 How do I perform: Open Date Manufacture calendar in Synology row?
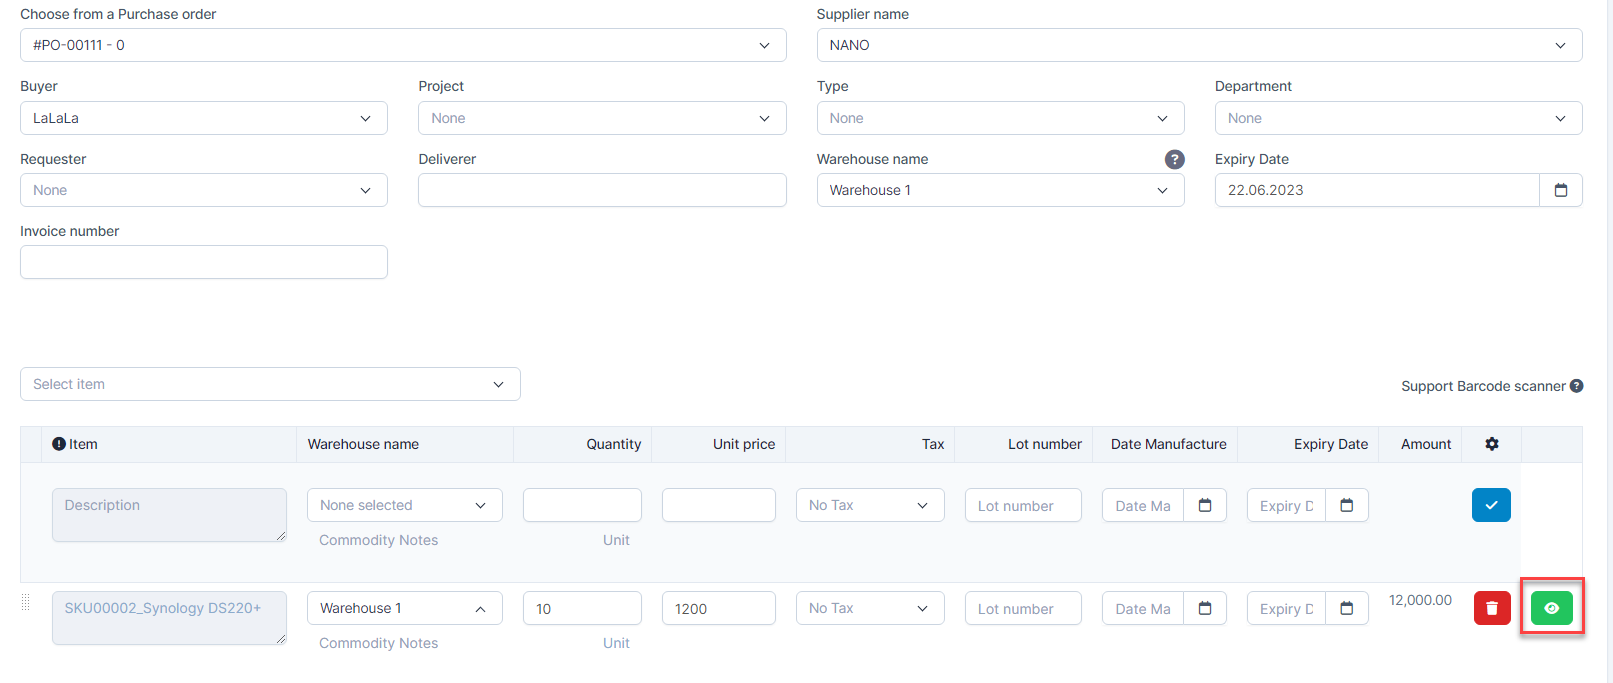click(x=1205, y=608)
